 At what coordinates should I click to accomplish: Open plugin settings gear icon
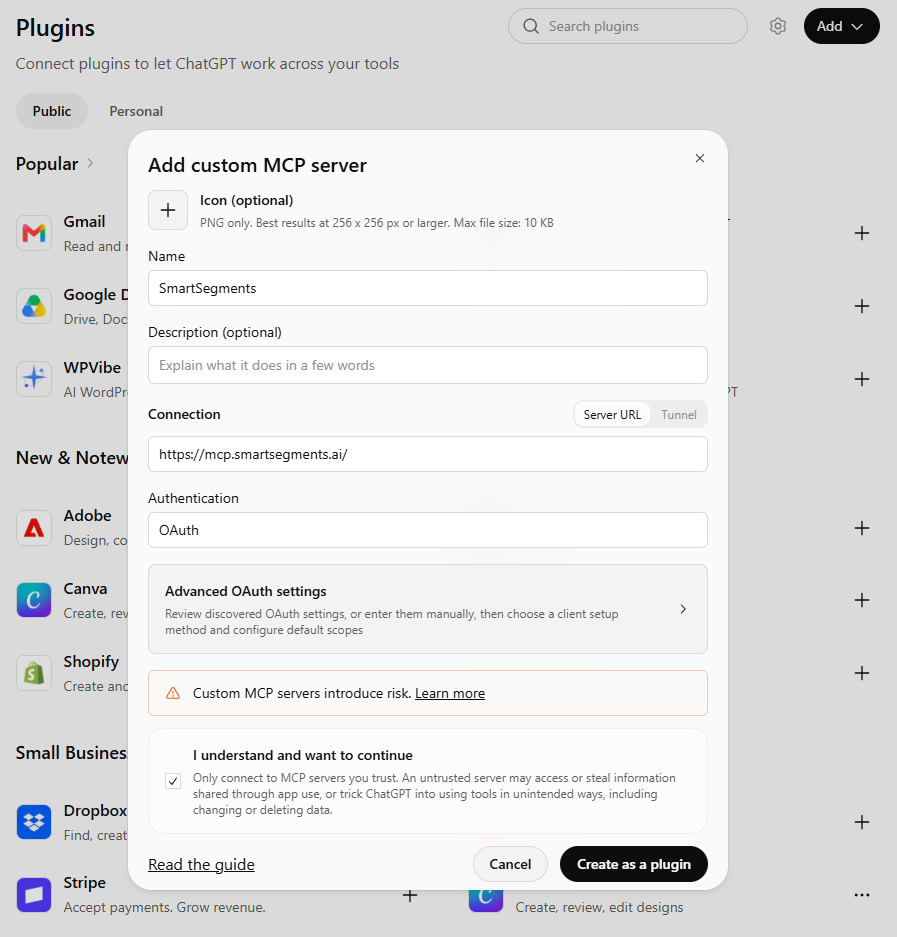777,26
